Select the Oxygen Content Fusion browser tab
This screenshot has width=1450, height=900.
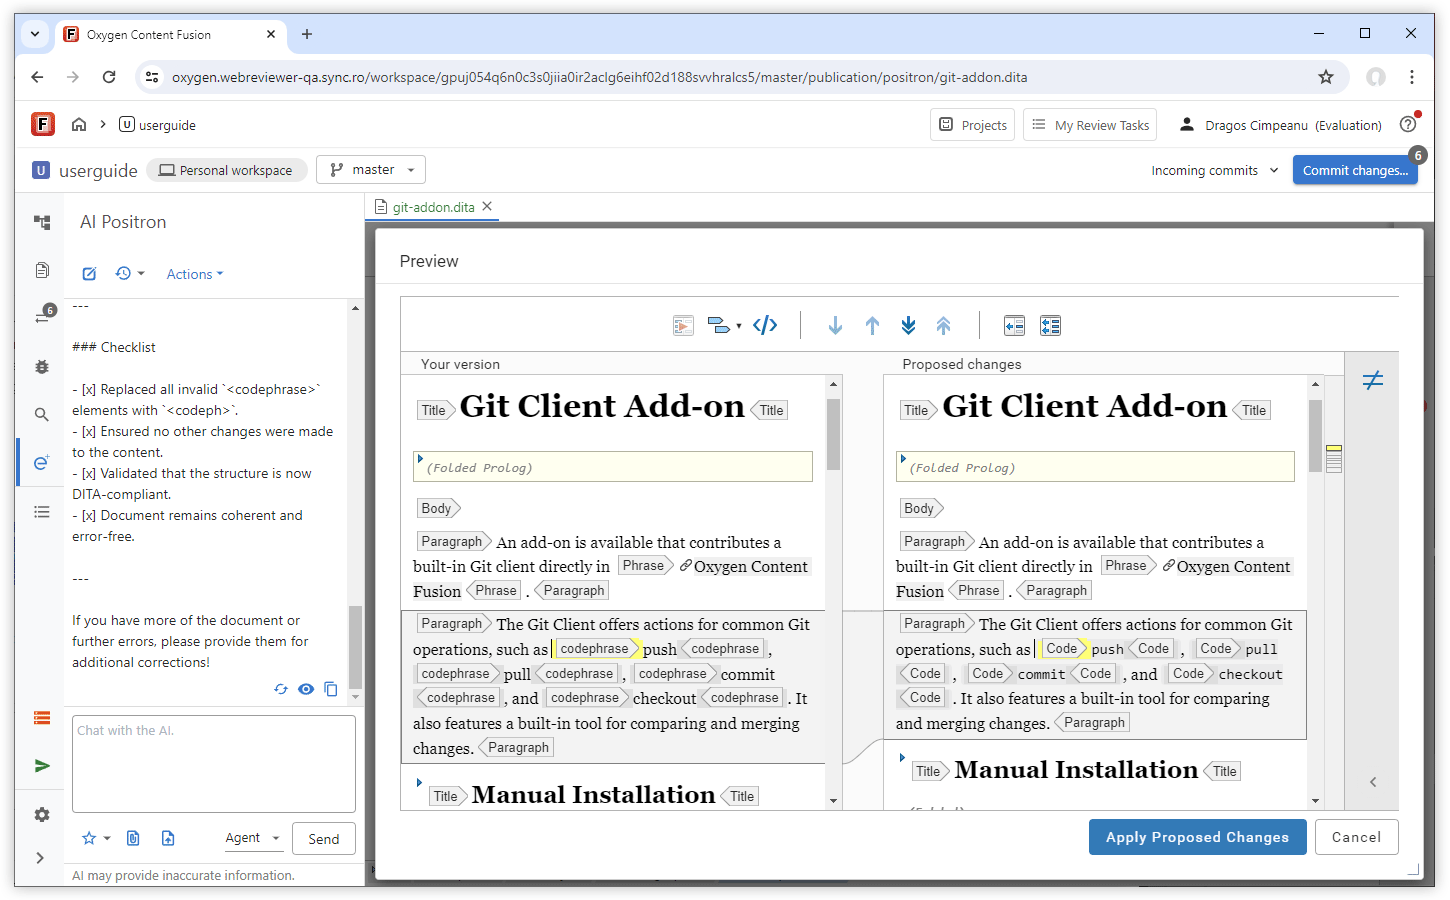click(170, 34)
